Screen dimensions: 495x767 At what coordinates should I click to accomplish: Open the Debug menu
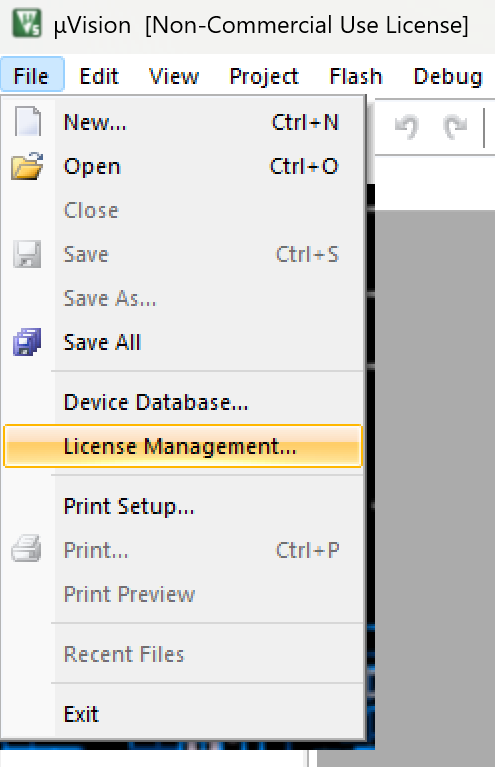pos(448,76)
